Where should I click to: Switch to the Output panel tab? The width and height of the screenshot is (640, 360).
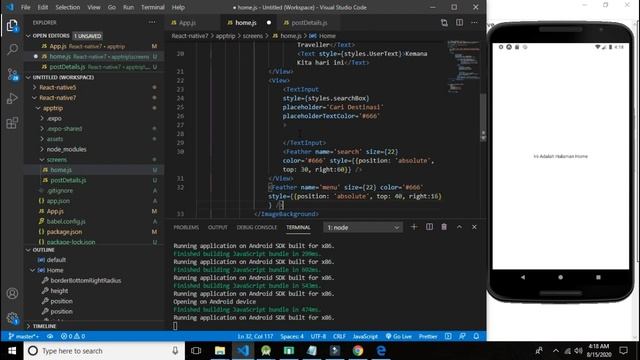click(x=218, y=227)
